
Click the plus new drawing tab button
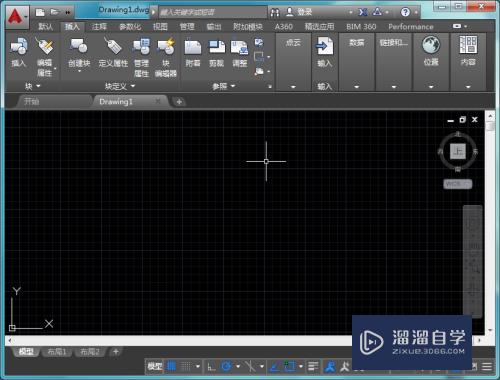click(x=179, y=102)
